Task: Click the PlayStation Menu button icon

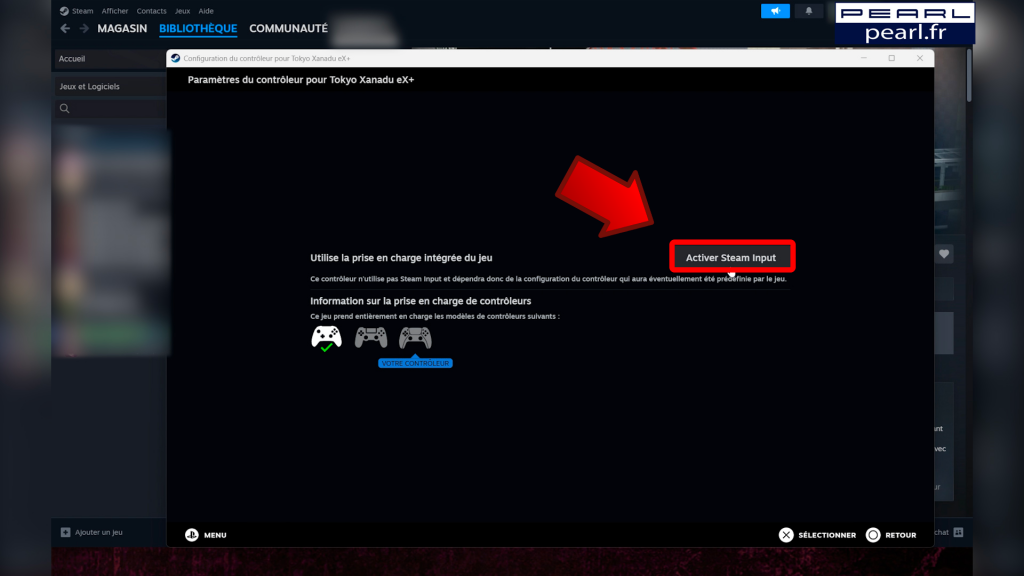Action: [x=192, y=535]
